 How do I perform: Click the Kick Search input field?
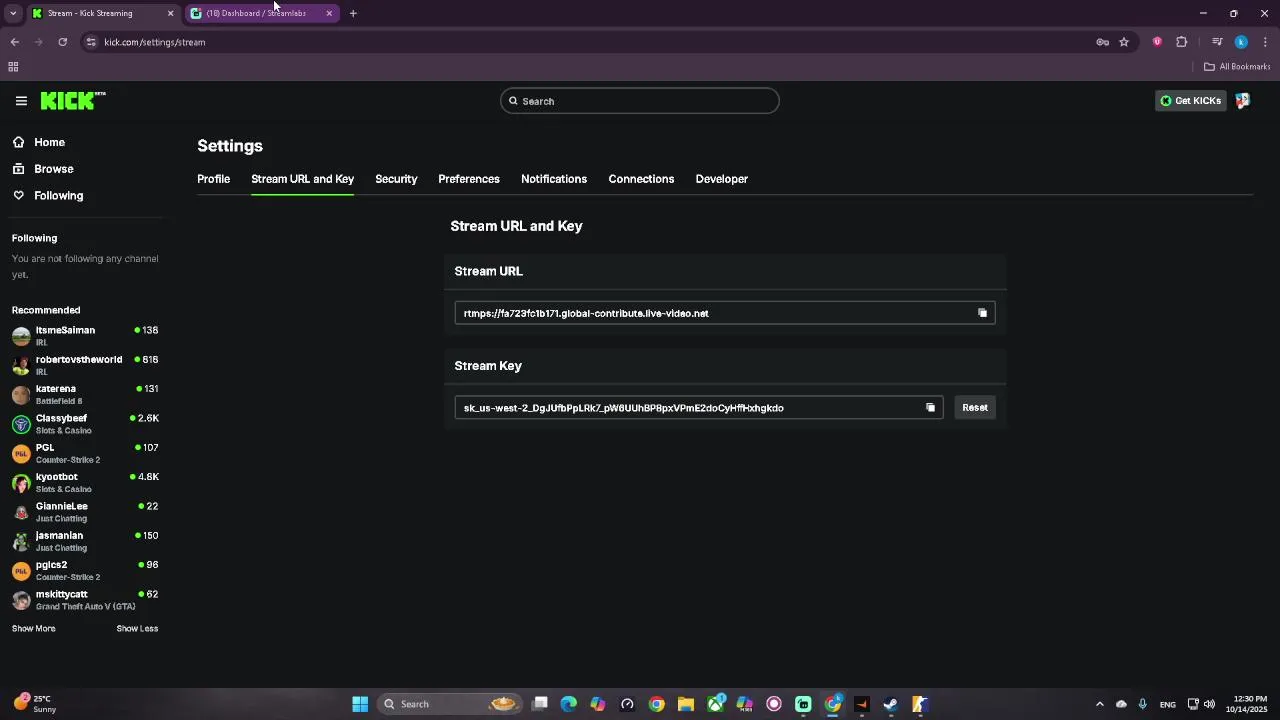[640, 101]
